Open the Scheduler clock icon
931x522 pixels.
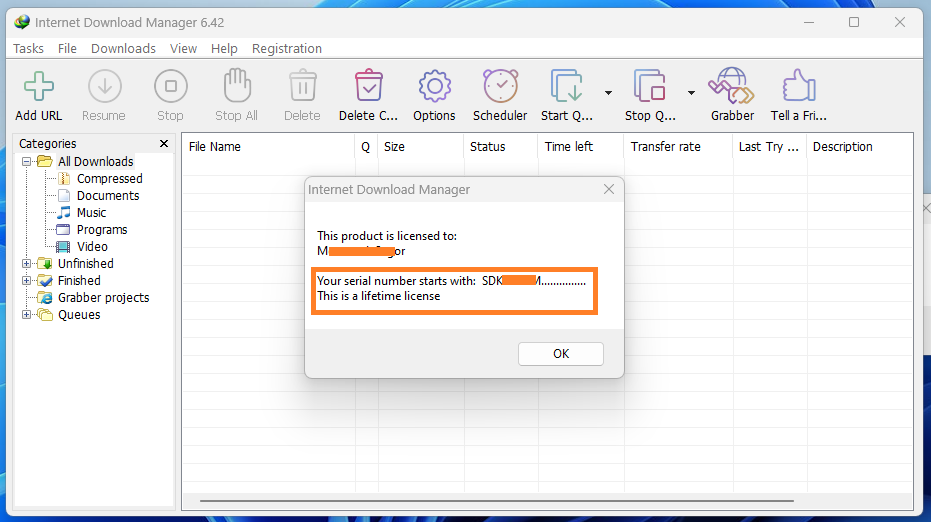coord(500,88)
